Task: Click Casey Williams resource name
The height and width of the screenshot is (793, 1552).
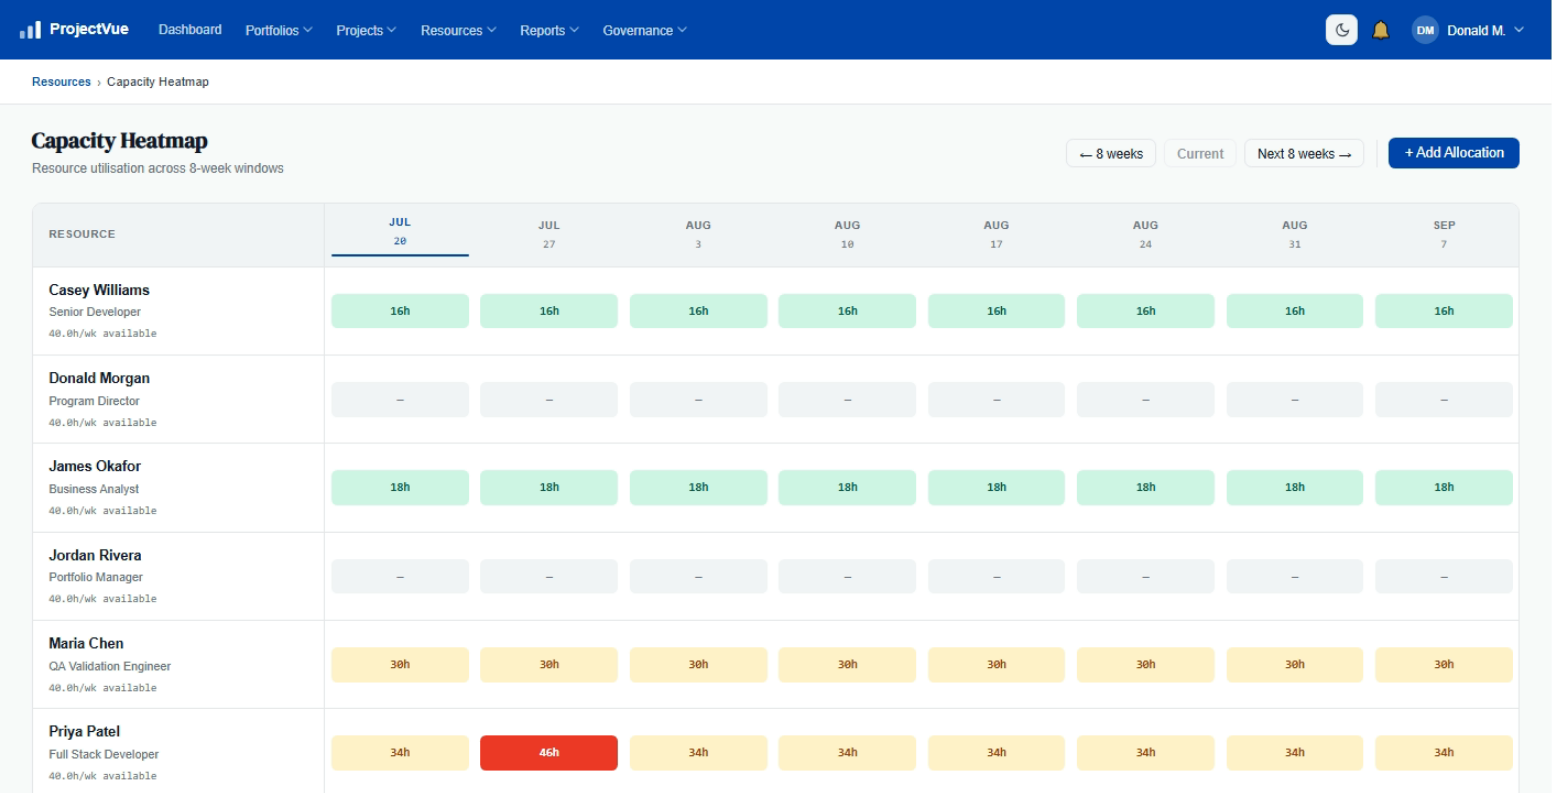Action: tap(99, 290)
